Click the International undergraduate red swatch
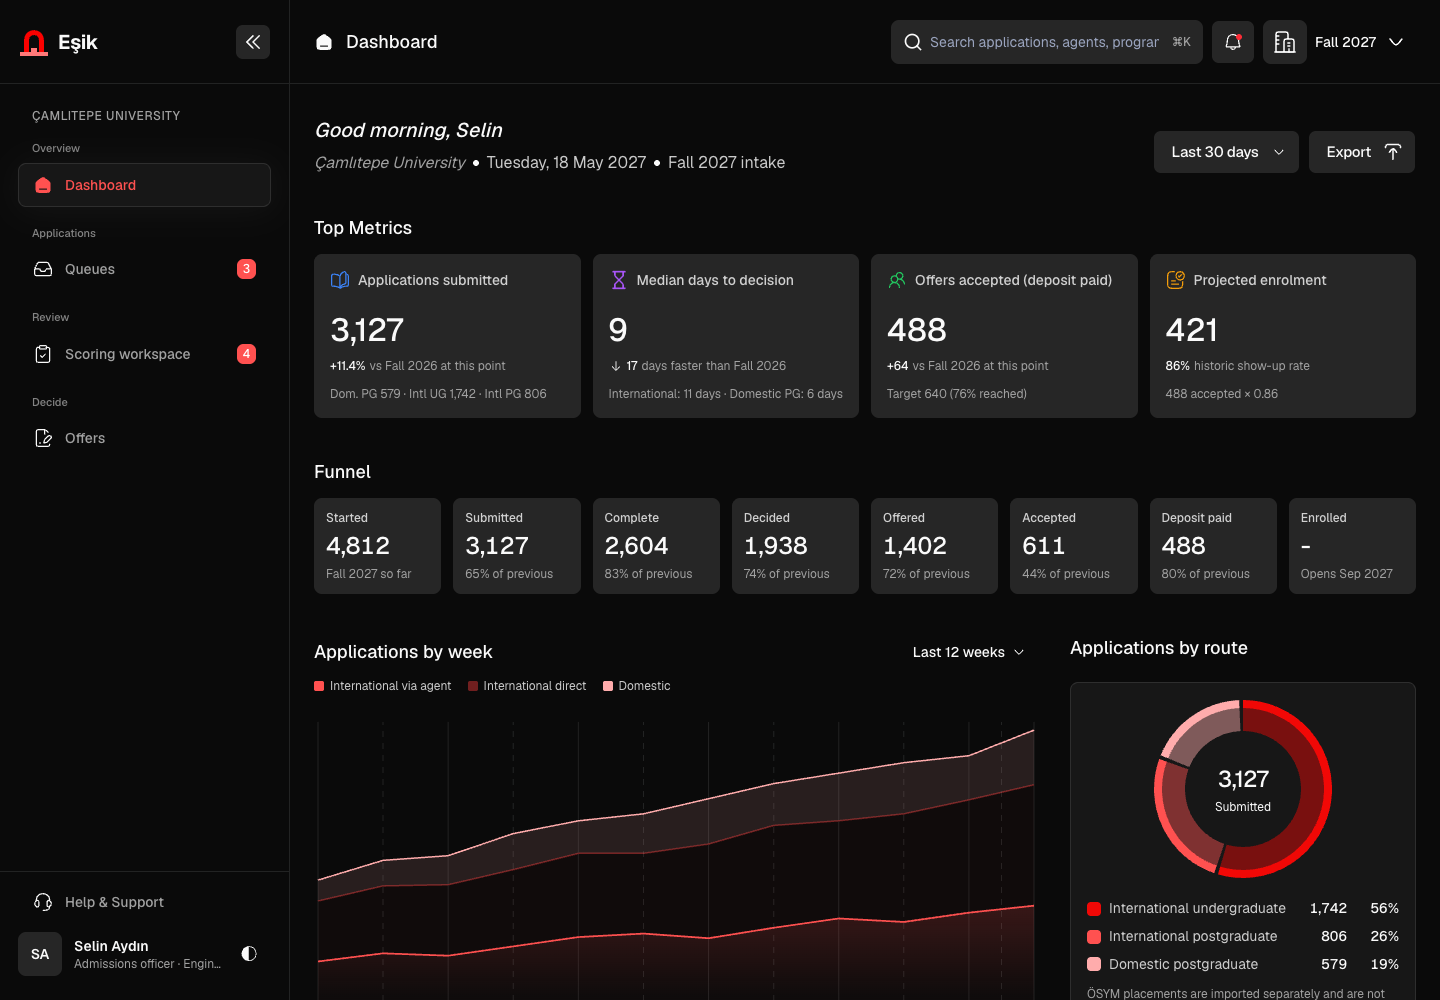 (1094, 908)
